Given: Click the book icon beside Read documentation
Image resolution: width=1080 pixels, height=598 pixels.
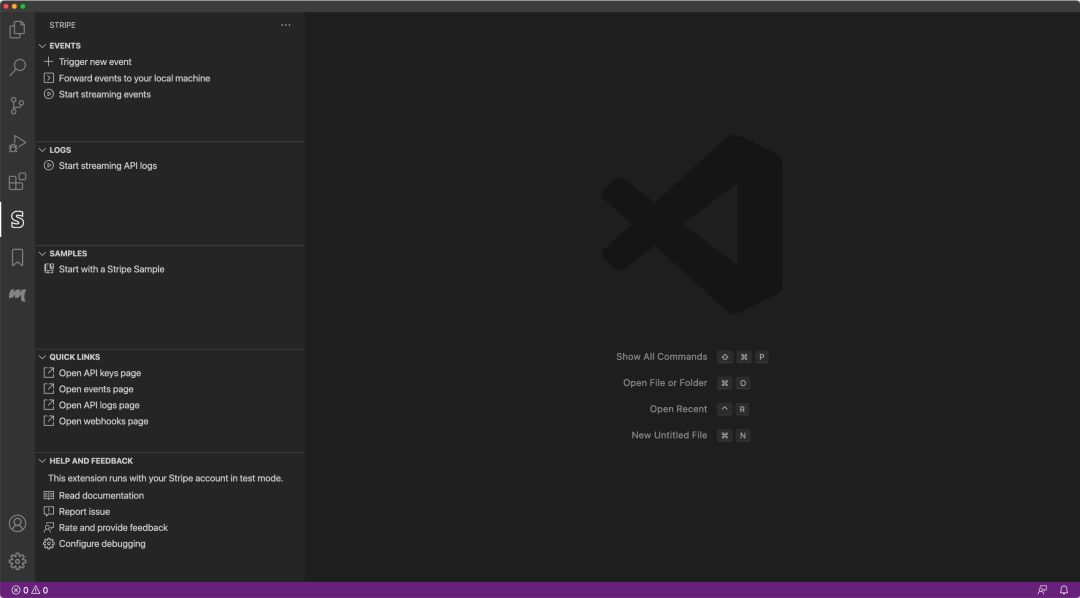Looking at the screenshot, I should [x=48, y=495].
